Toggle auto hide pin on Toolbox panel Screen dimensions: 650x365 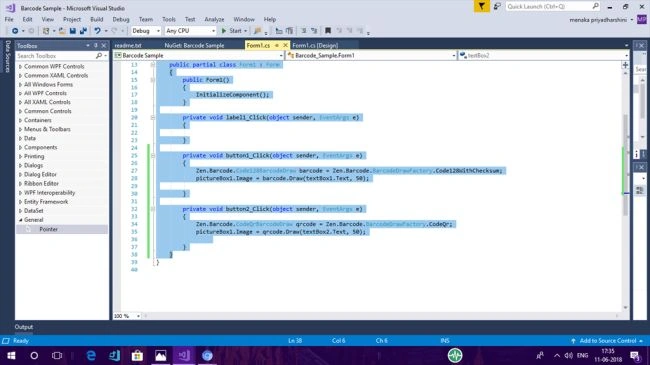96,46
